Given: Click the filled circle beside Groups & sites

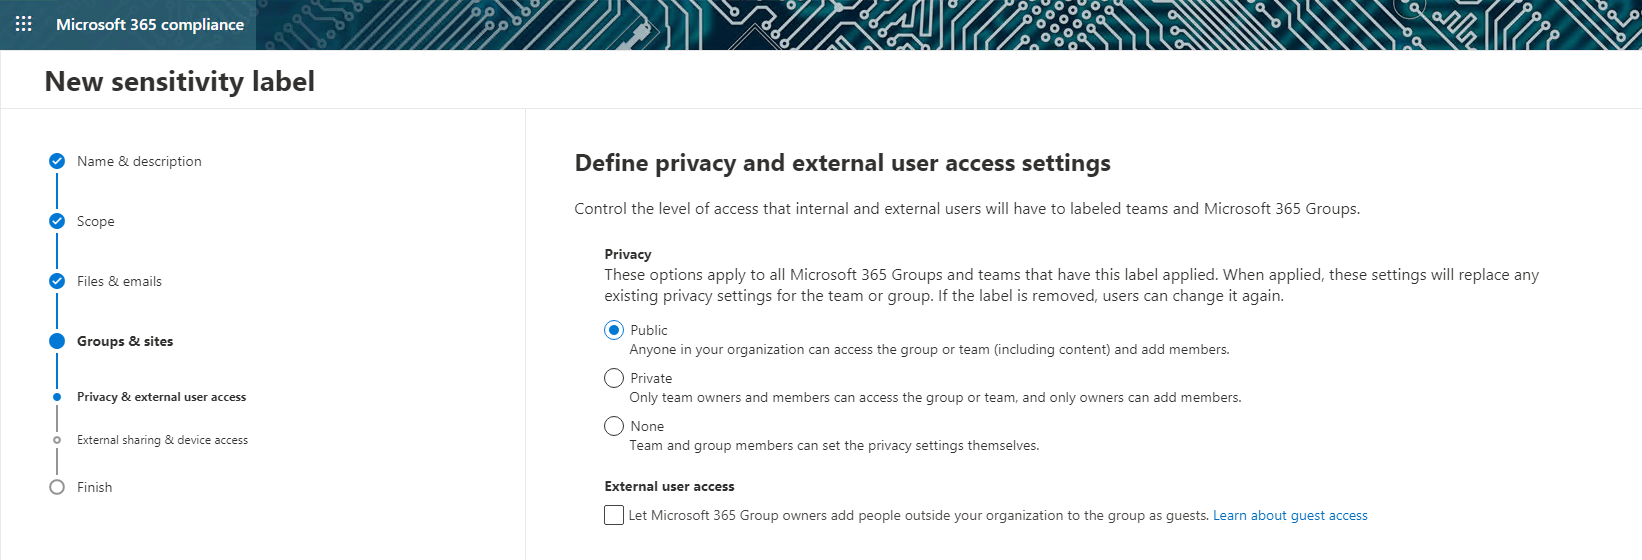Looking at the screenshot, I should click(x=57, y=341).
